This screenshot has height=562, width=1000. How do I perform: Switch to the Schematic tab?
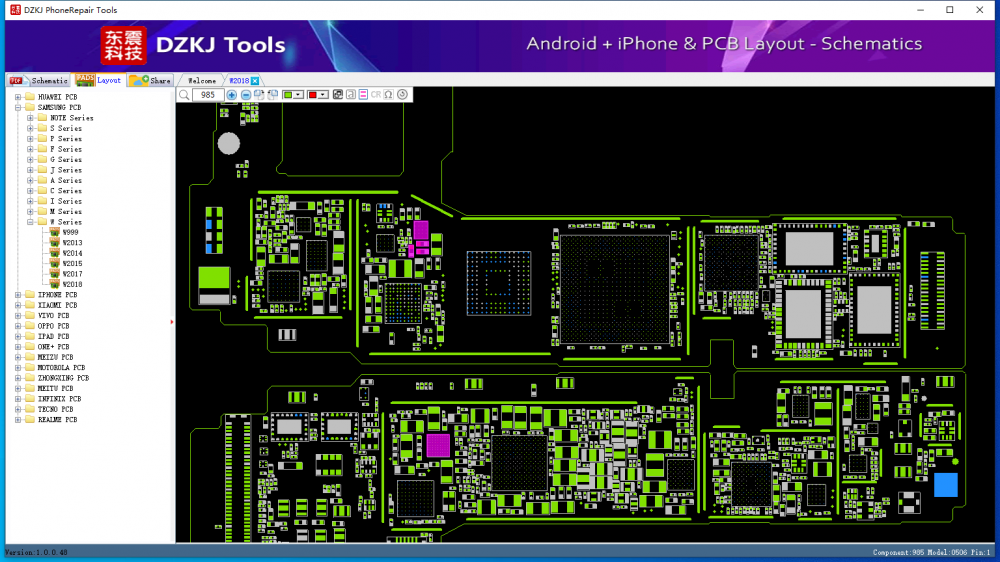pos(40,80)
